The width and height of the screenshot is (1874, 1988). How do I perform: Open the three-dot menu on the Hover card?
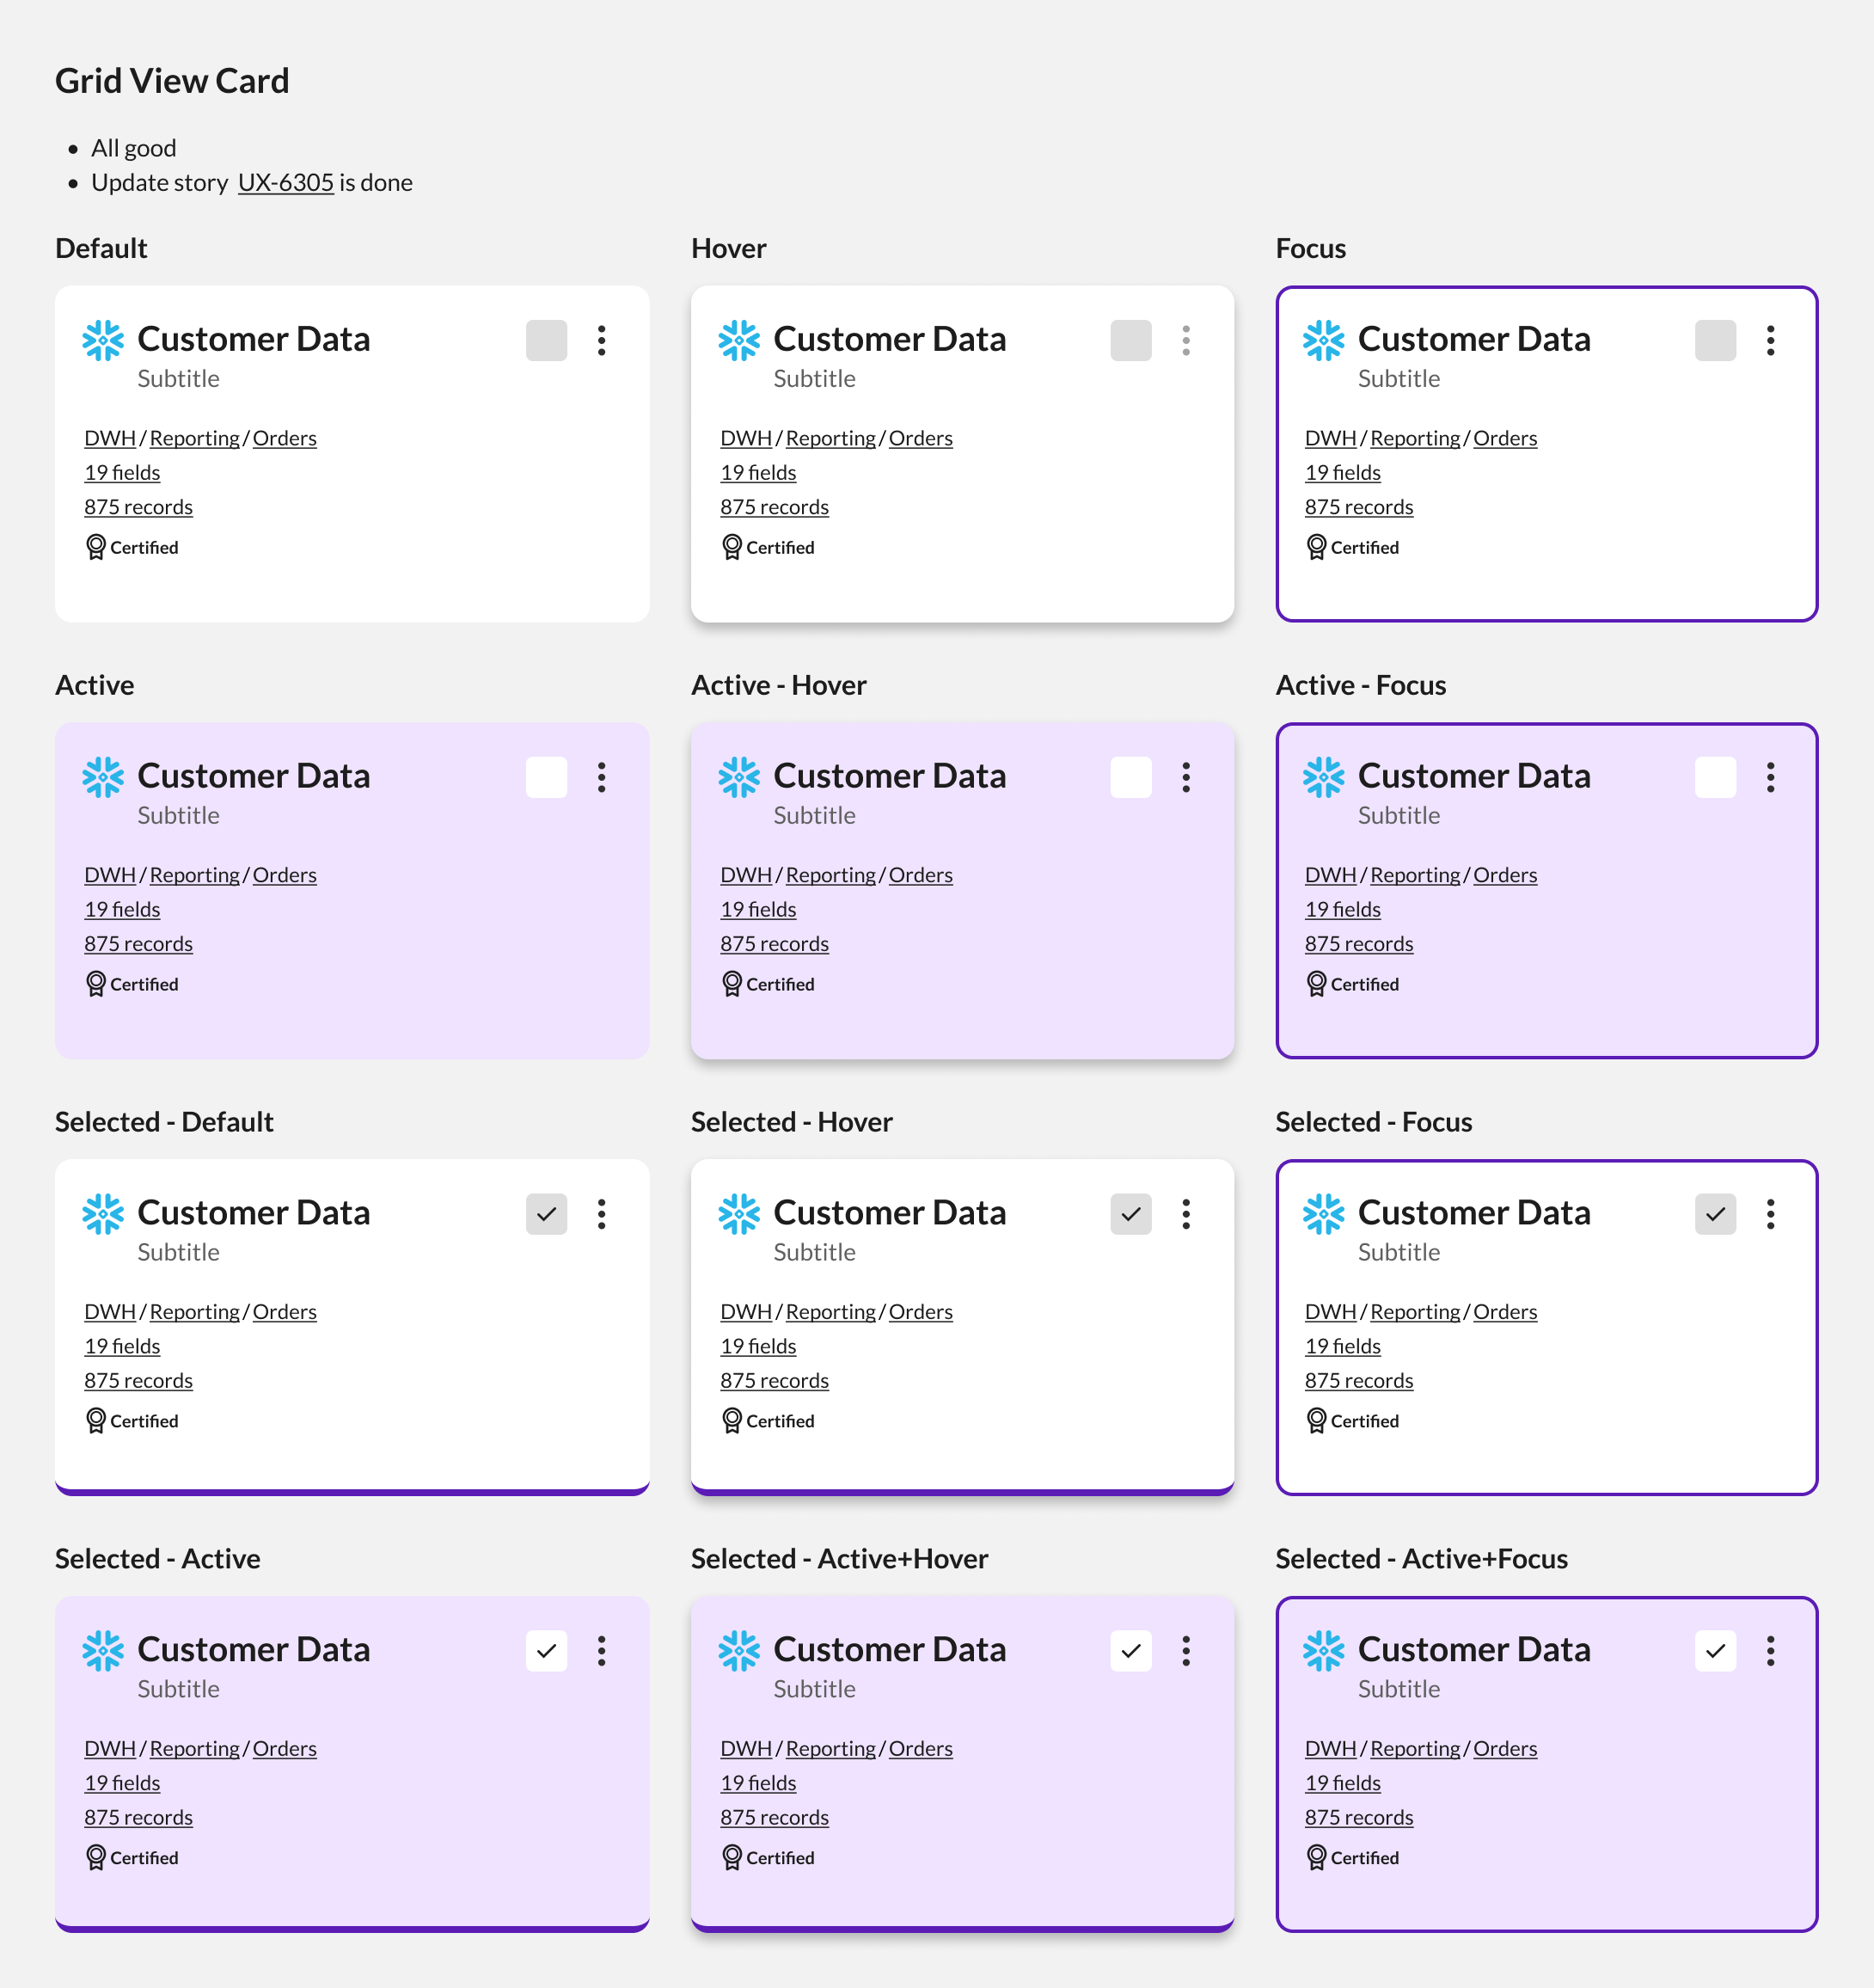(1186, 341)
